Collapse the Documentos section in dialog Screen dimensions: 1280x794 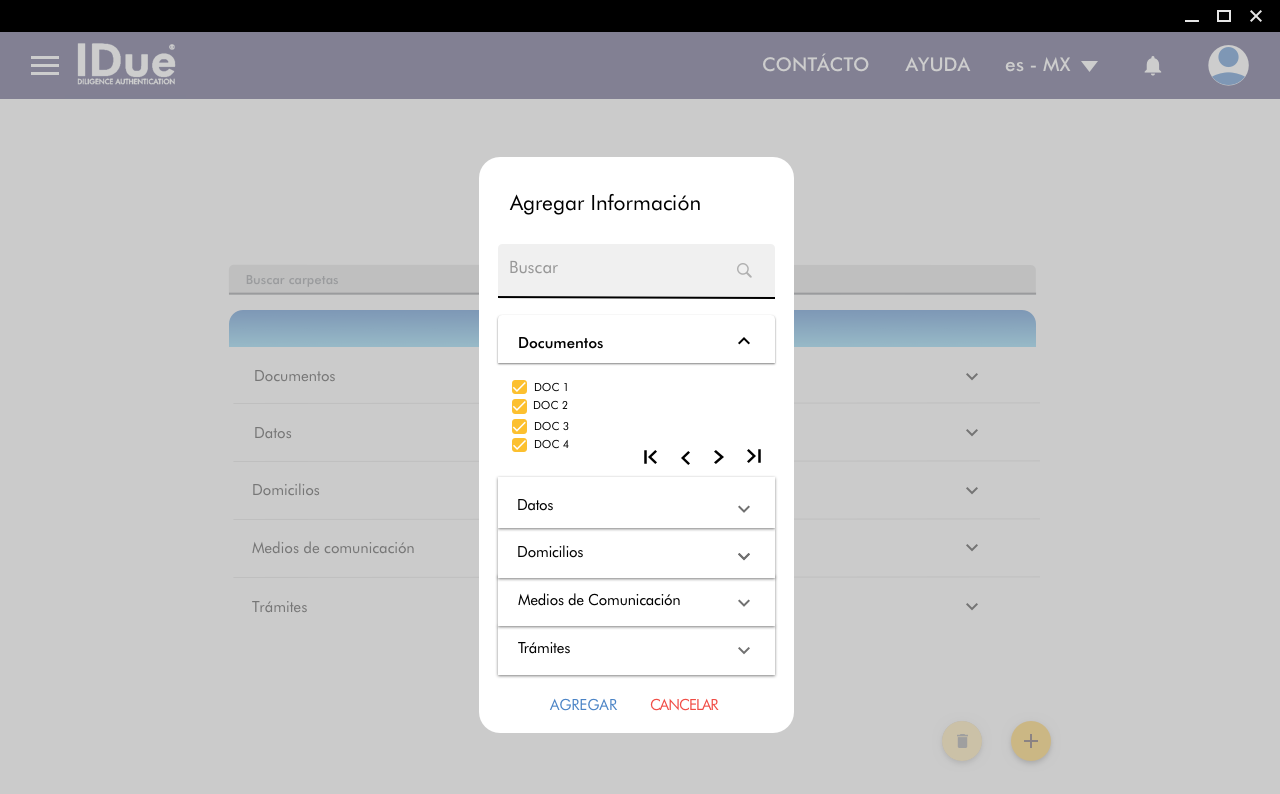tap(743, 341)
